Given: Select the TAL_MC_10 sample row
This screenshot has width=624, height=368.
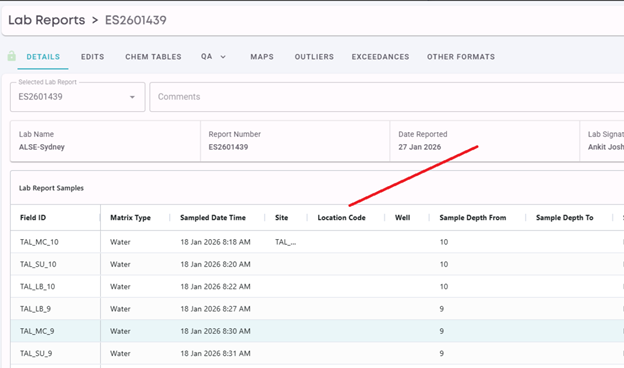Looking at the screenshot, I should click(317, 242).
